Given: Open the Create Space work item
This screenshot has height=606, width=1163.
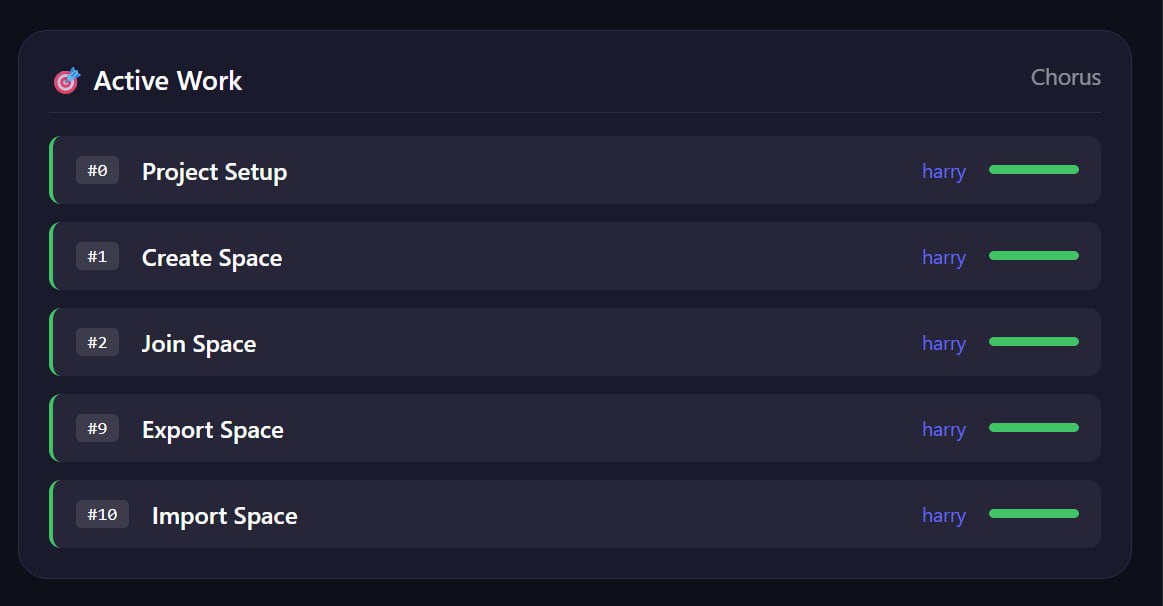Looking at the screenshot, I should [212, 258].
